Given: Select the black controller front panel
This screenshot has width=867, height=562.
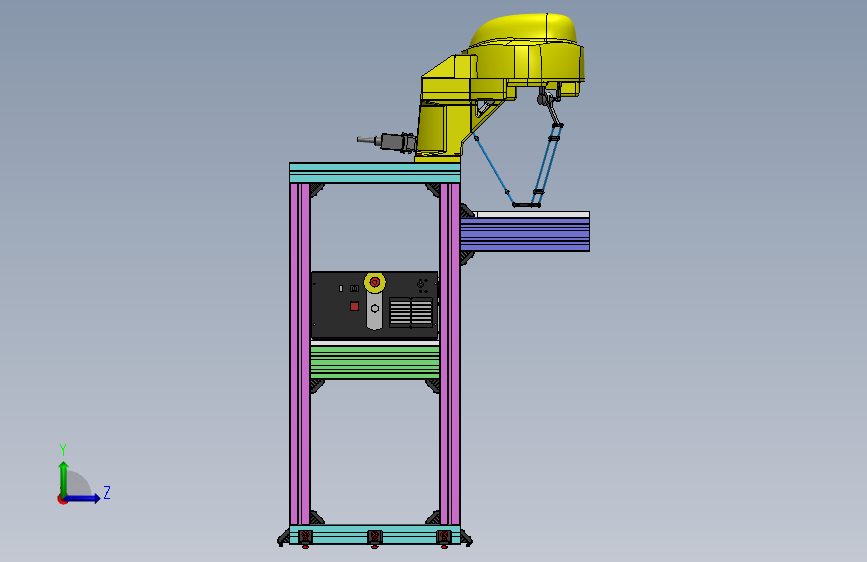Looking at the screenshot, I should point(374,305).
